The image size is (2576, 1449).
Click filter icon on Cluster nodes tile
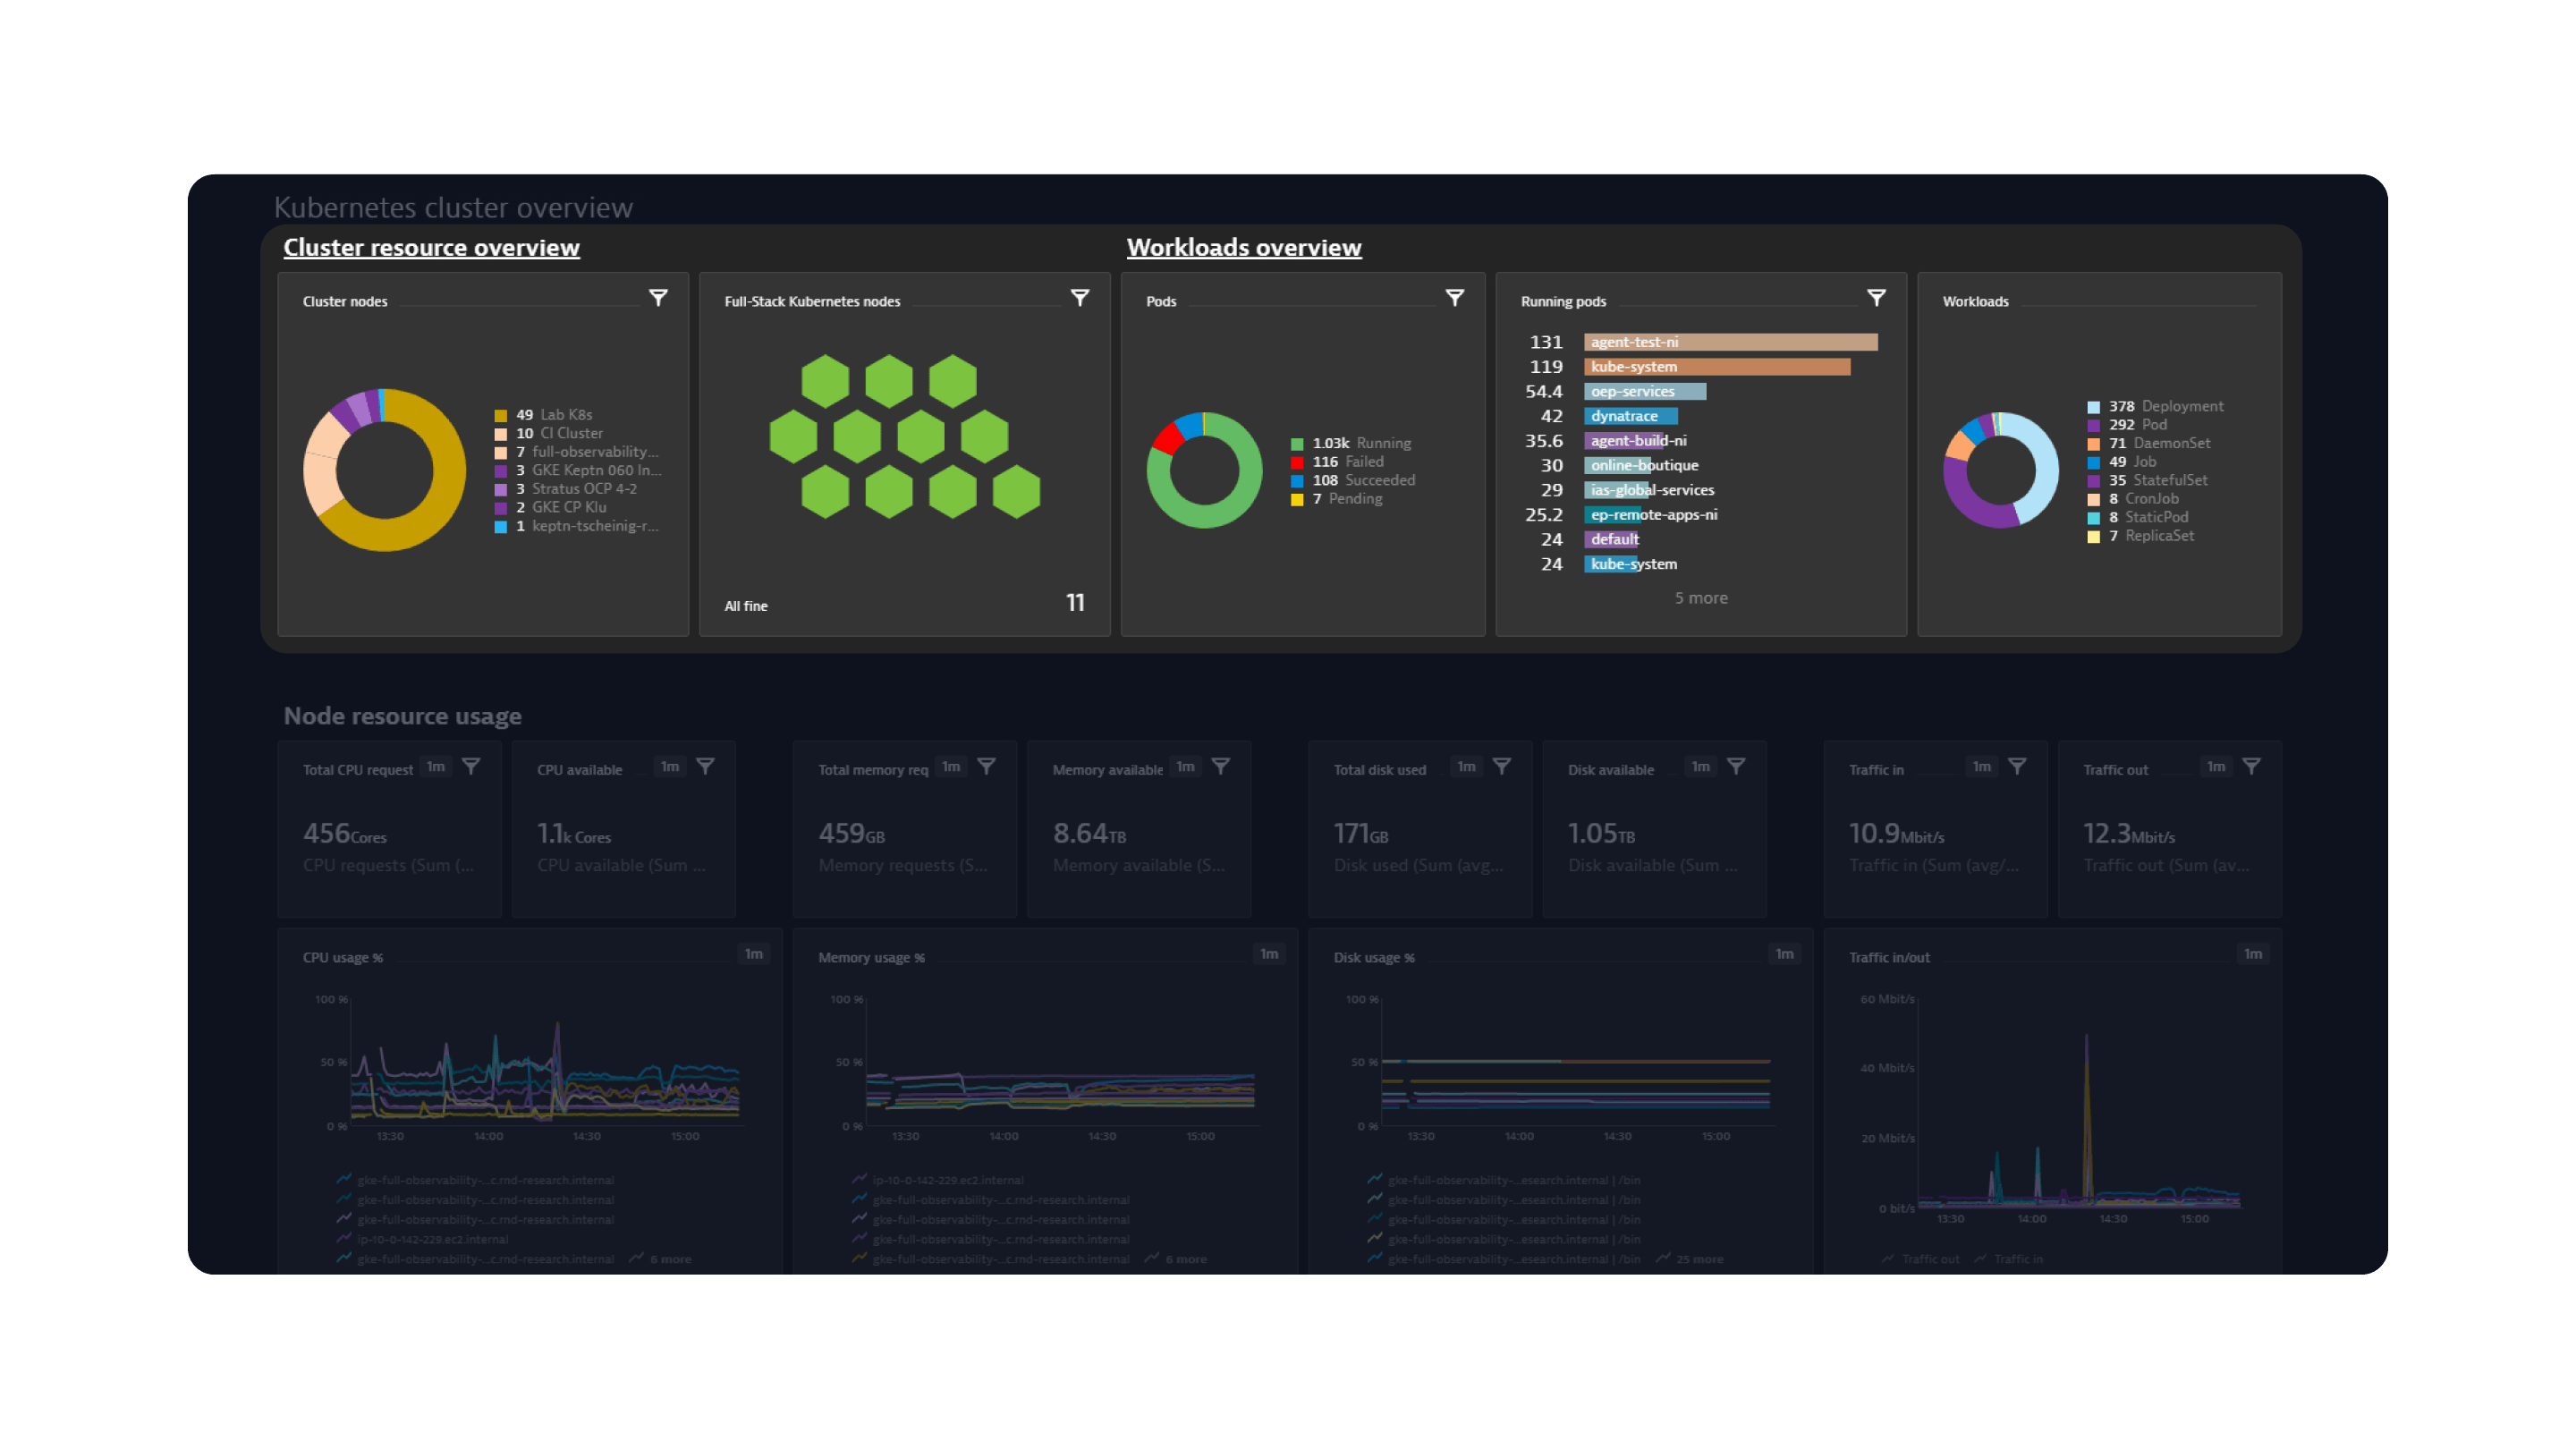pyautogui.click(x=658, y=298)
